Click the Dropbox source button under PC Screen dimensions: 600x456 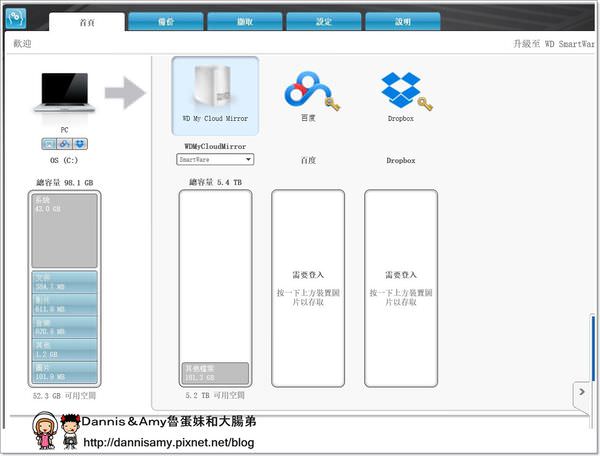[x=80, y=144]
